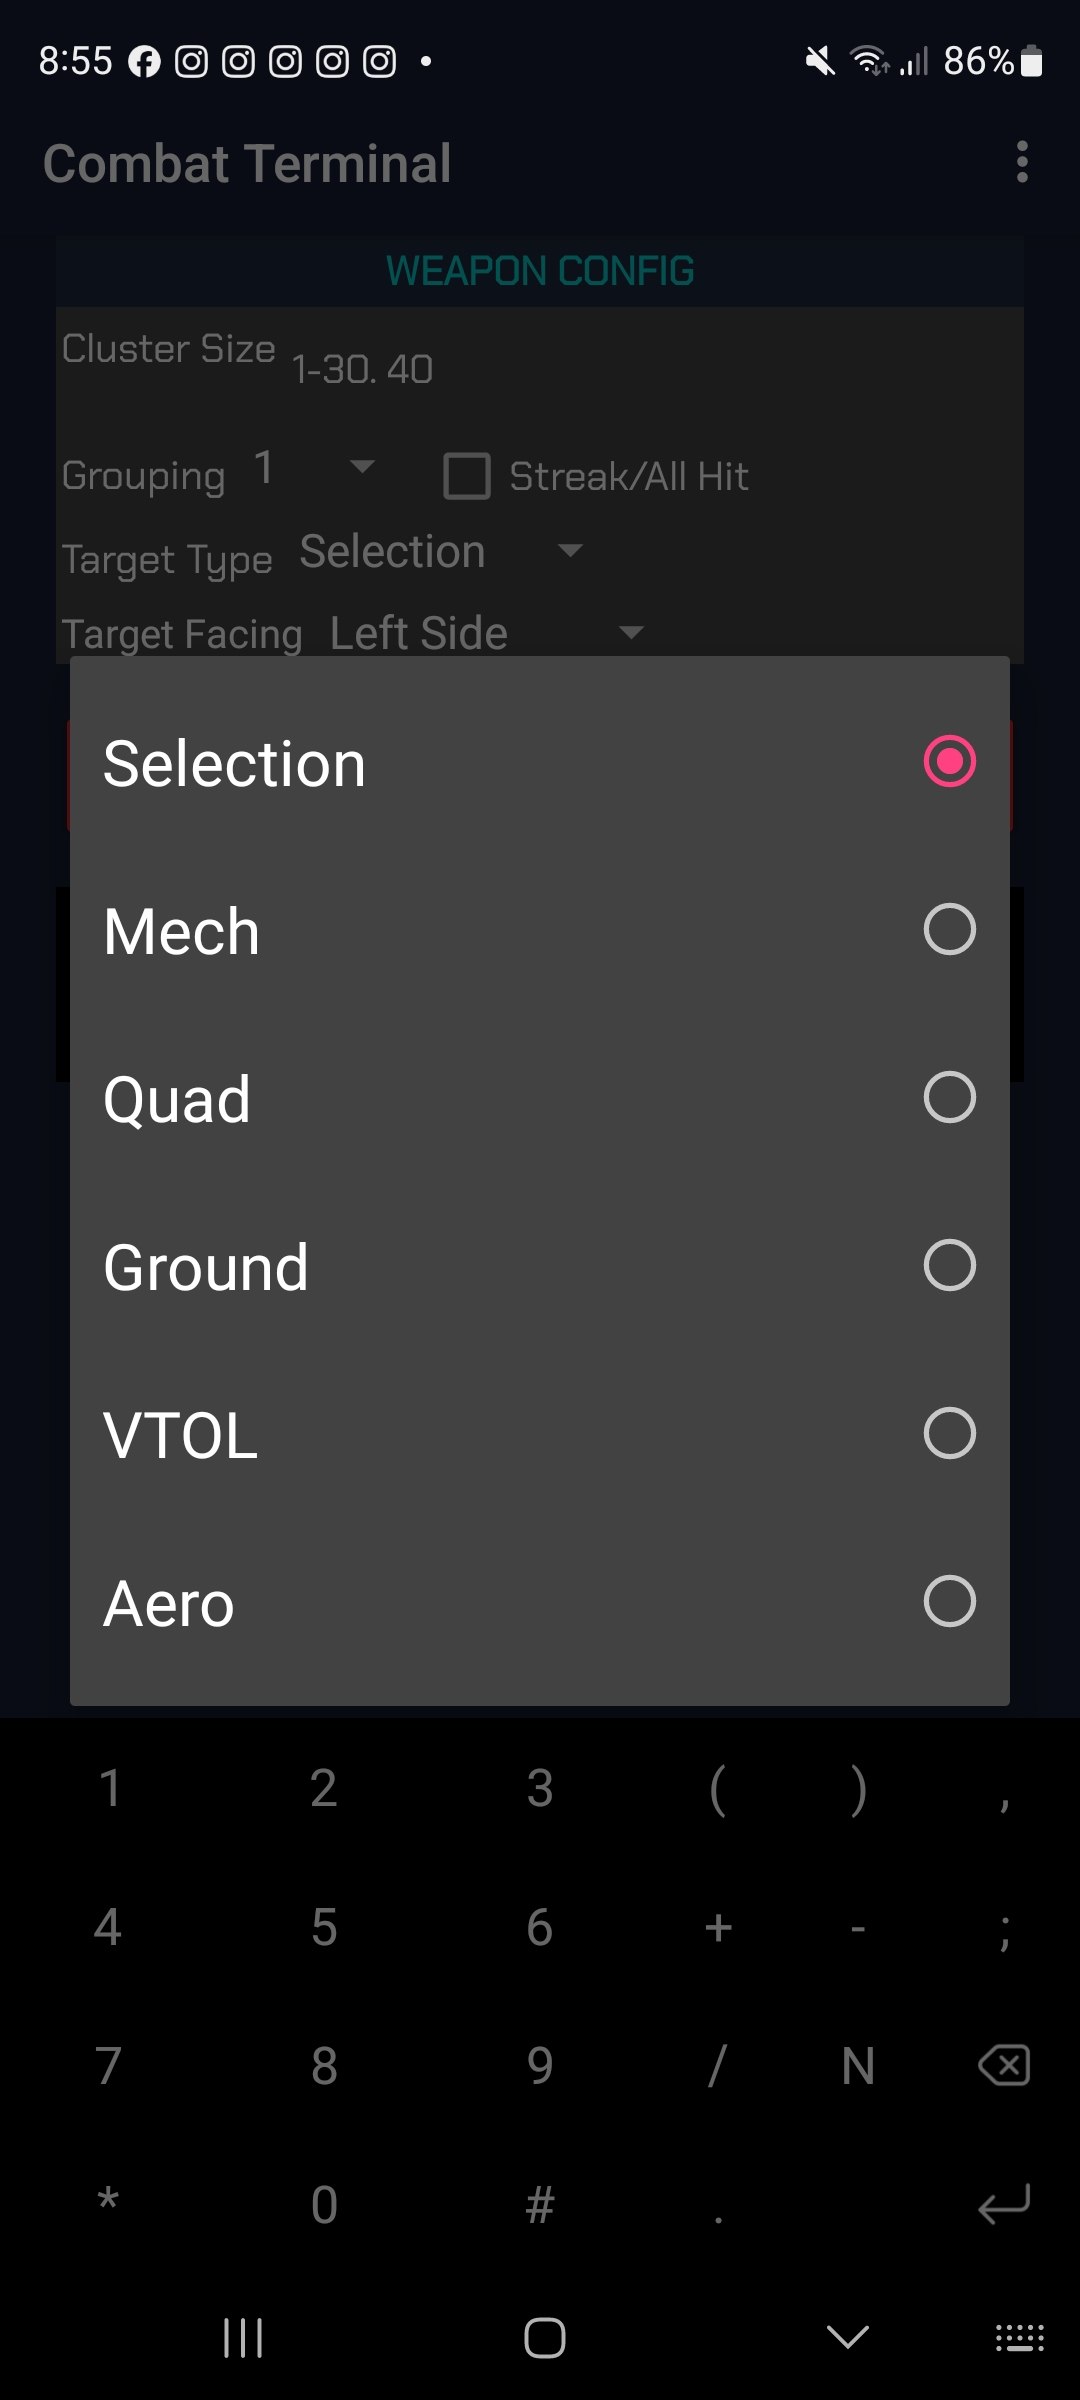Enable the Streak/All Hit checkbox
The width and height of the screenshot is (1080, 2400).
[467, 476]
